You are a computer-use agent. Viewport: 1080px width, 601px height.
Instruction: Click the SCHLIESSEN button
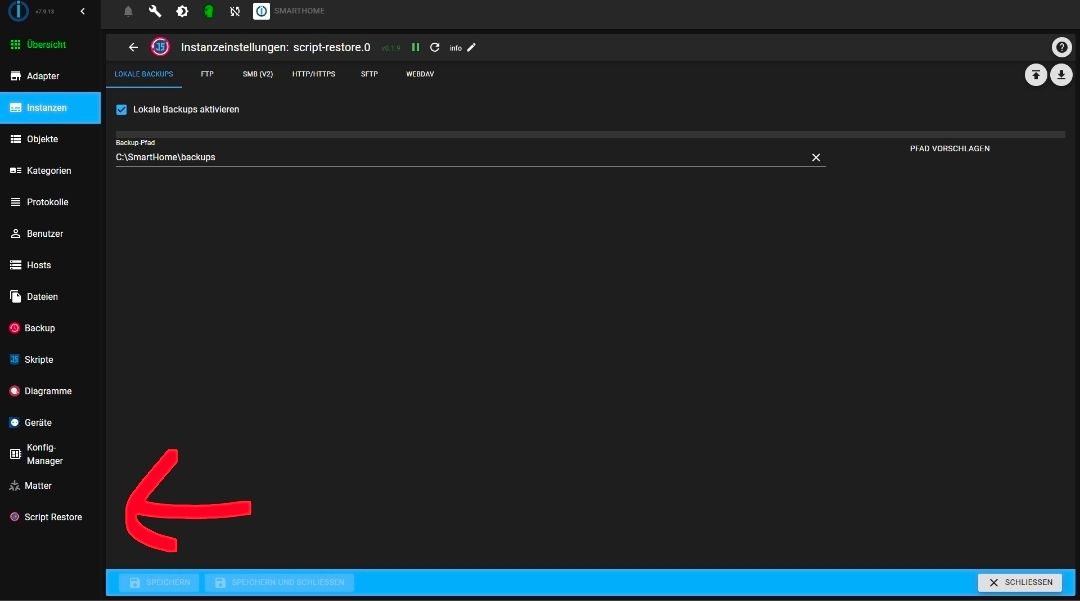click(1020, 582)
